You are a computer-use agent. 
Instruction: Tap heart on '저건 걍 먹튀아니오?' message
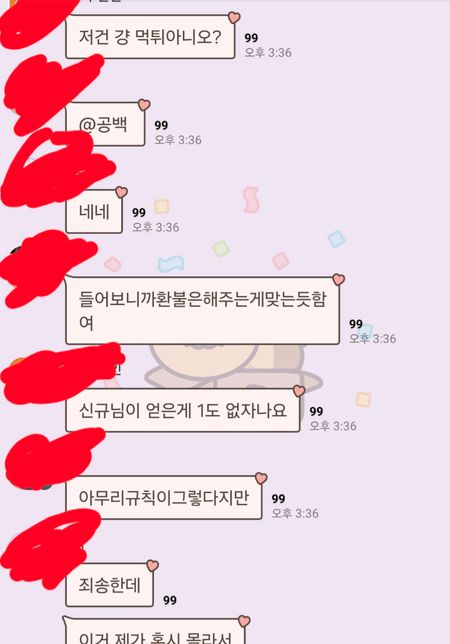point(234,18)
